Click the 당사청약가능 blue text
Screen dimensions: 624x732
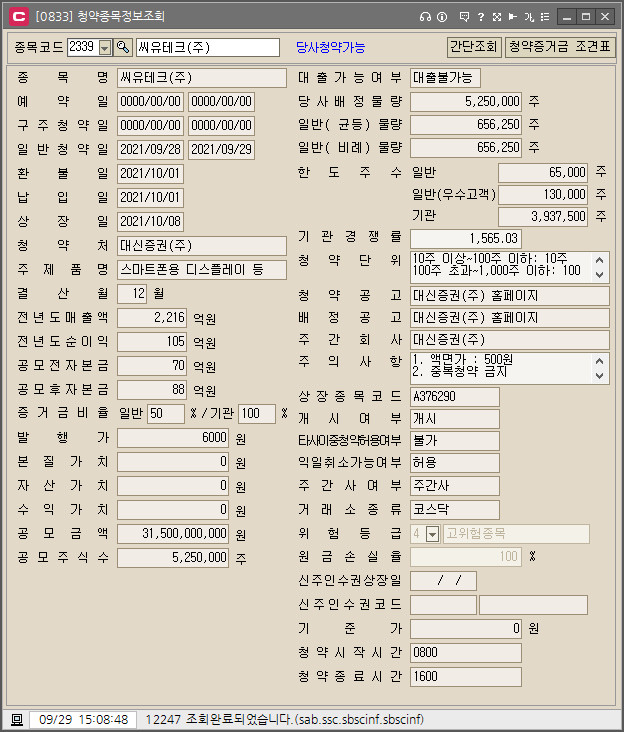tap(330, 48)
